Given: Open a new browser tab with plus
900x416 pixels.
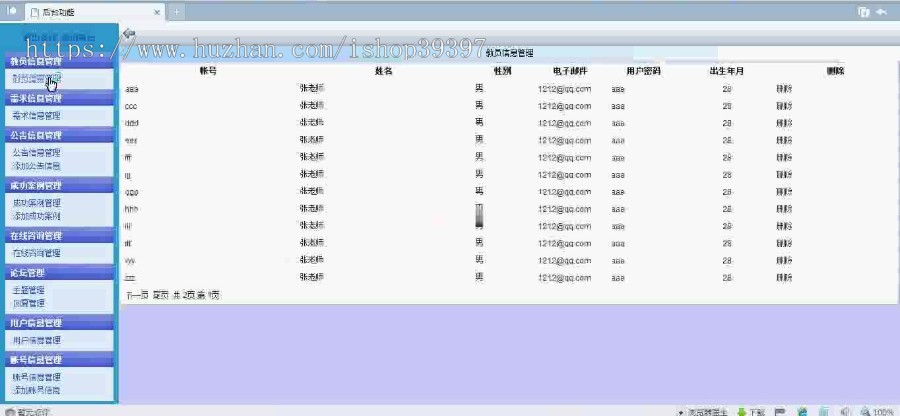Looking at the screenshot, I should tap(177, 12).
